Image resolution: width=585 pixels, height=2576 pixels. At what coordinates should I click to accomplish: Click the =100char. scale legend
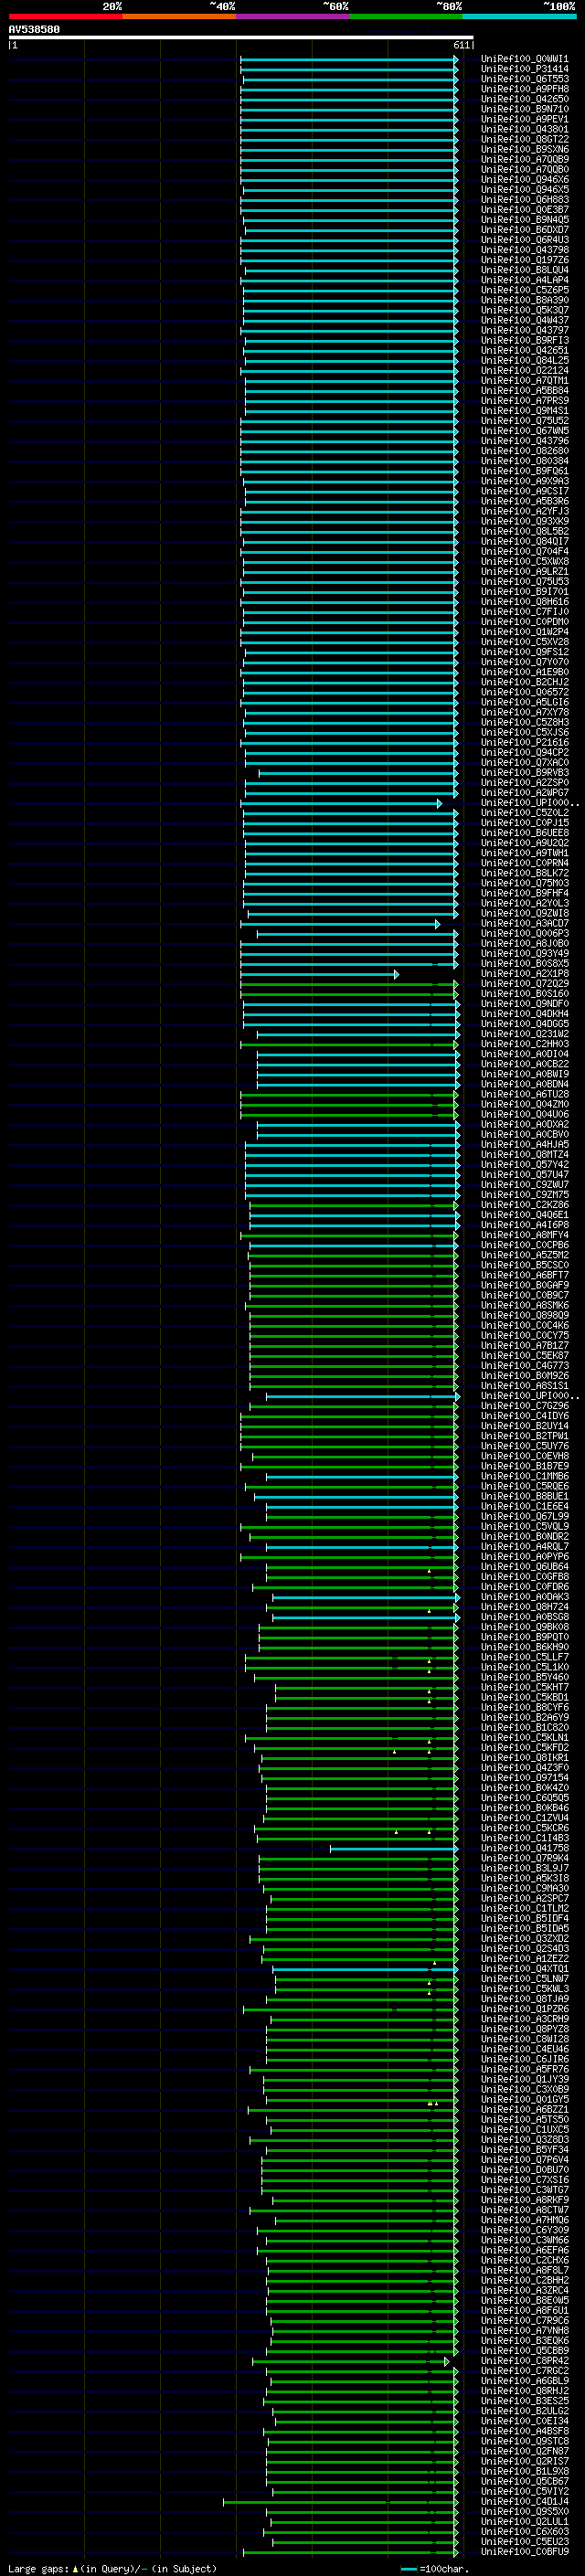(435, 2569)
